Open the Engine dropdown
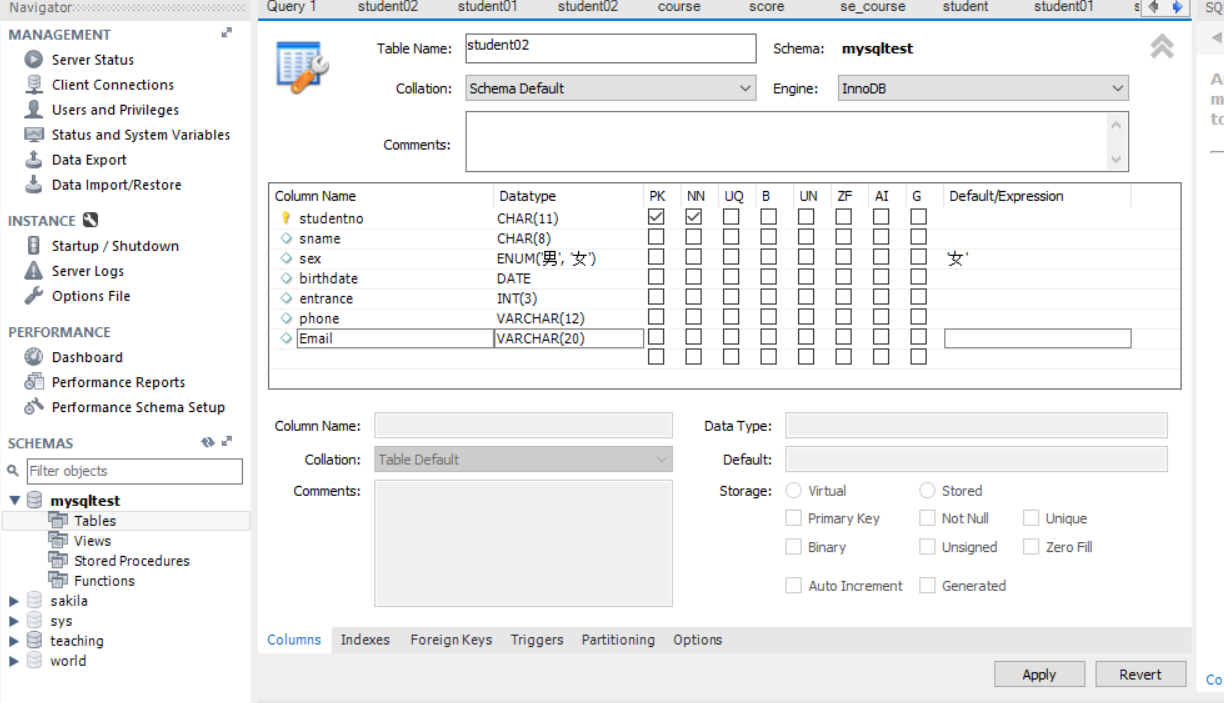 983,88
